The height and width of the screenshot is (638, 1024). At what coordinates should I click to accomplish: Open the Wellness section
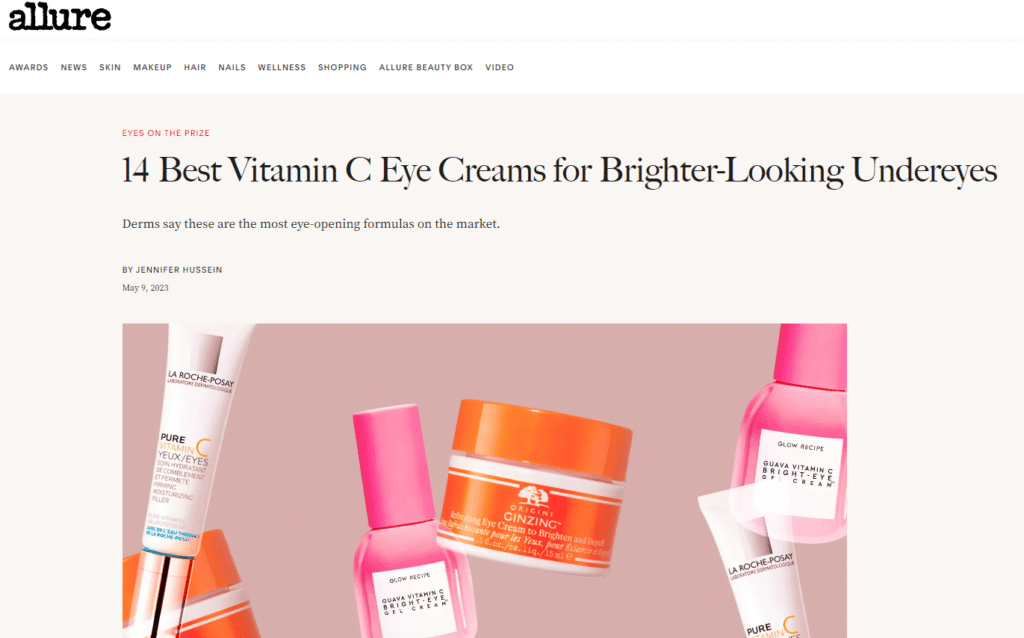[281, 67]
